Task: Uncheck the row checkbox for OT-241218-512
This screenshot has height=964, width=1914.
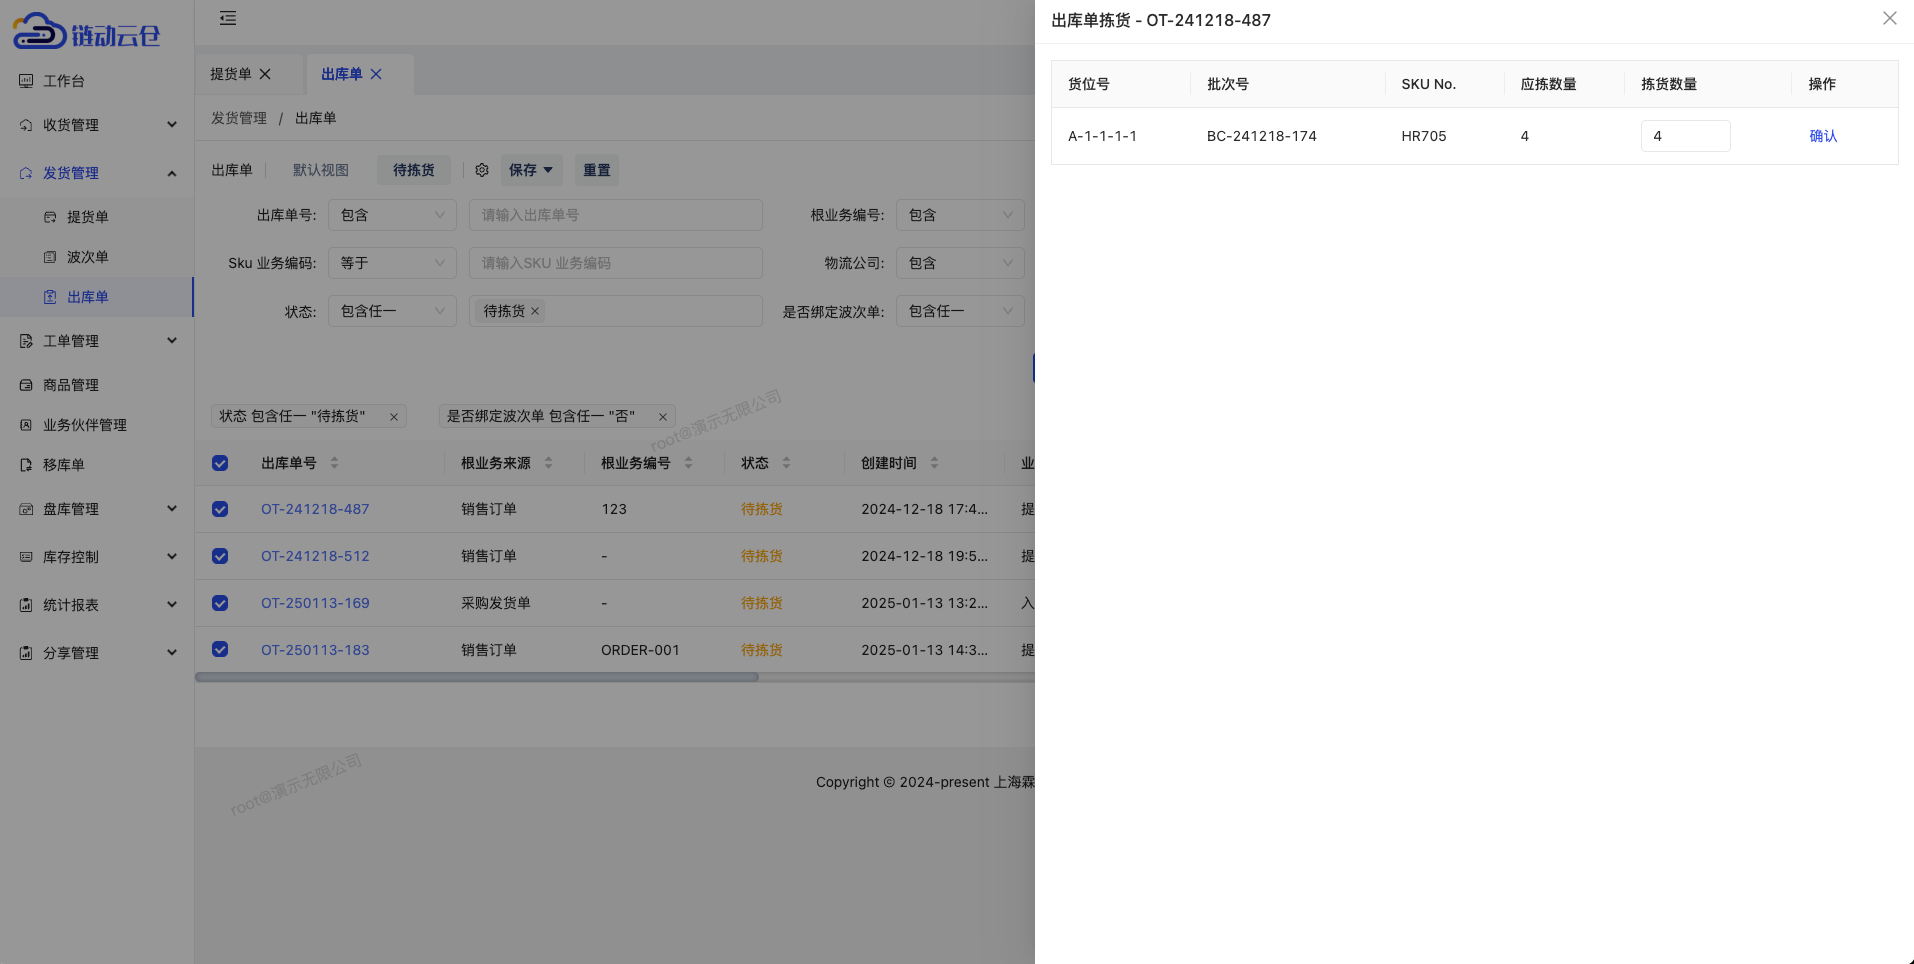Action: (x=220, y=556)
